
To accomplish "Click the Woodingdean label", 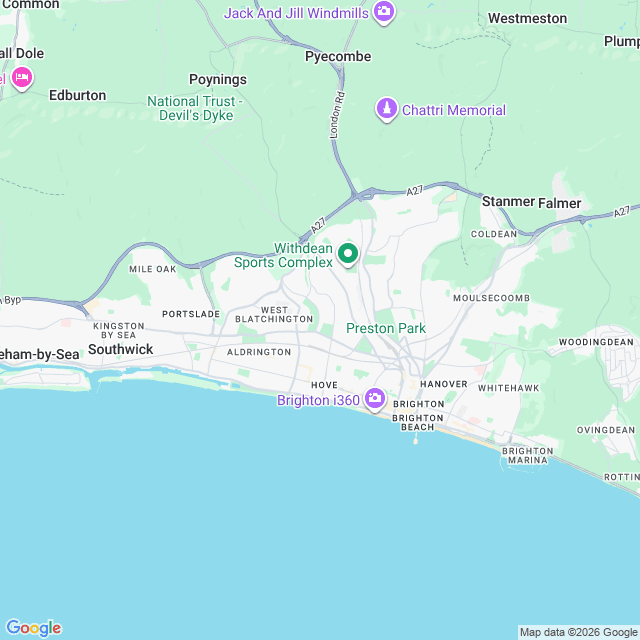I will click(596, 342).
